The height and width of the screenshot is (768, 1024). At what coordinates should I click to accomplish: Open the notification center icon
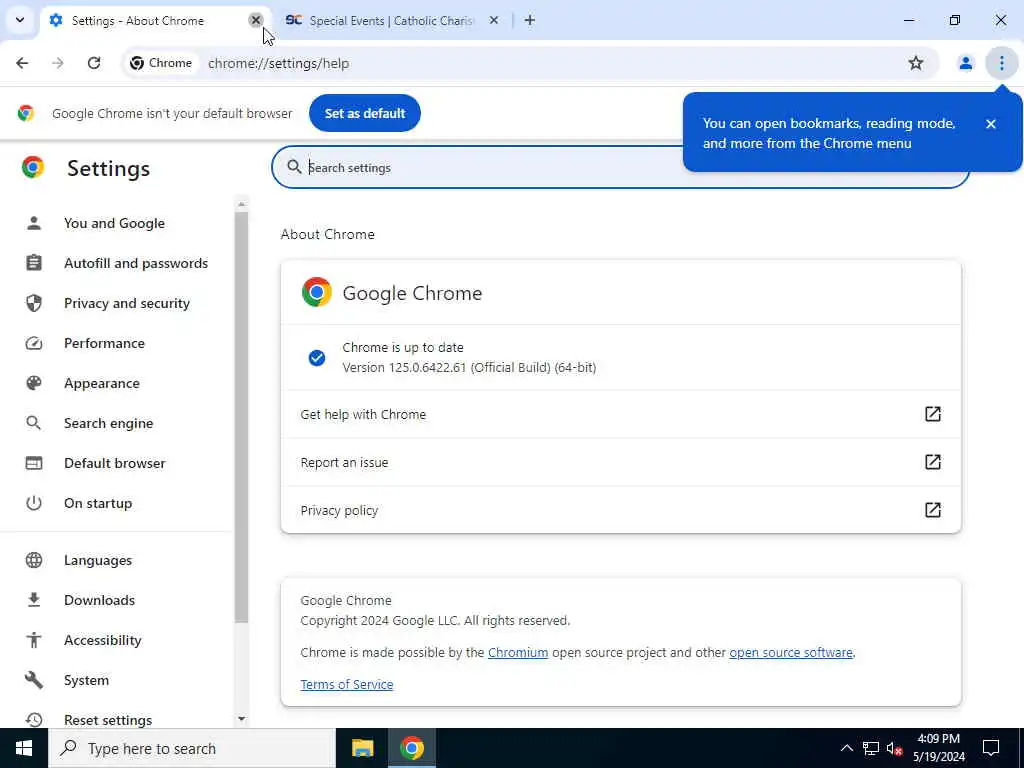coord(991,748)
